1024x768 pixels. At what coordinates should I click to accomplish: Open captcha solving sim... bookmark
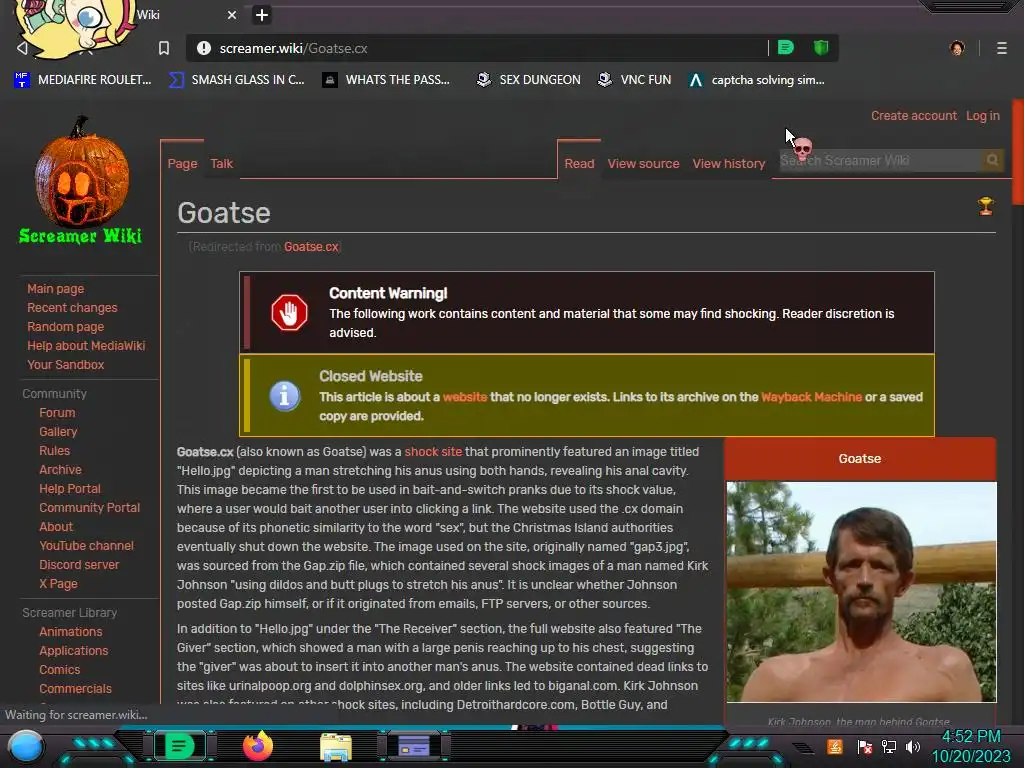(757, 80)
